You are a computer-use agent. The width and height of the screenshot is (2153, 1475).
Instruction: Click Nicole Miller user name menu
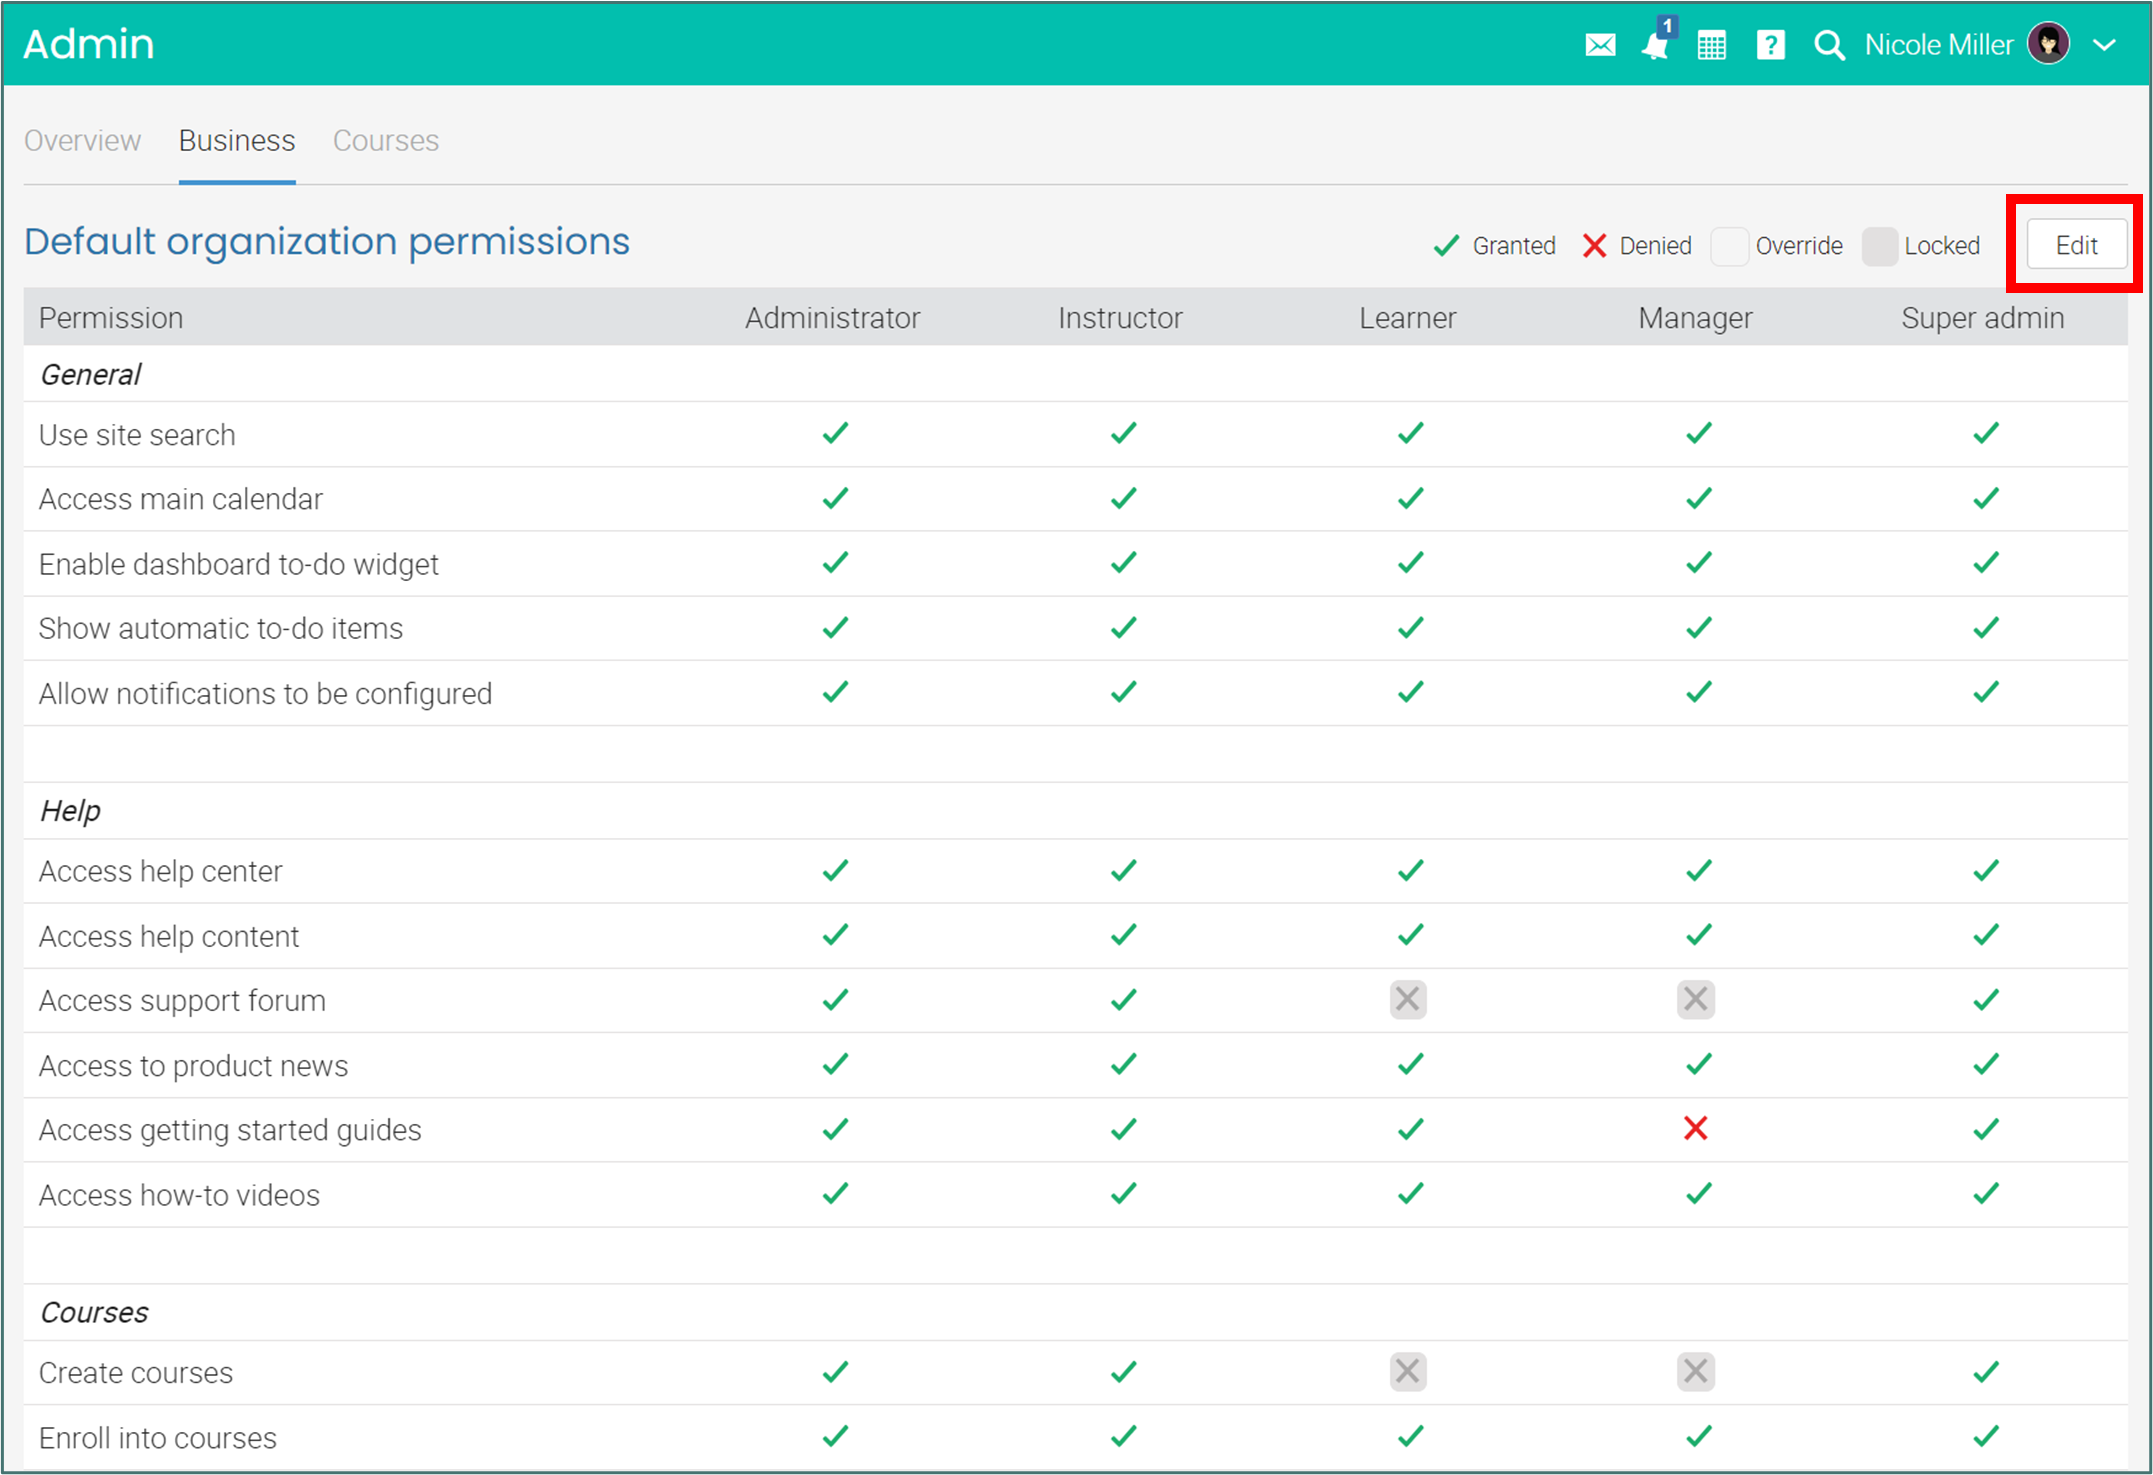pyautogui.click(x=1938, y=45)
